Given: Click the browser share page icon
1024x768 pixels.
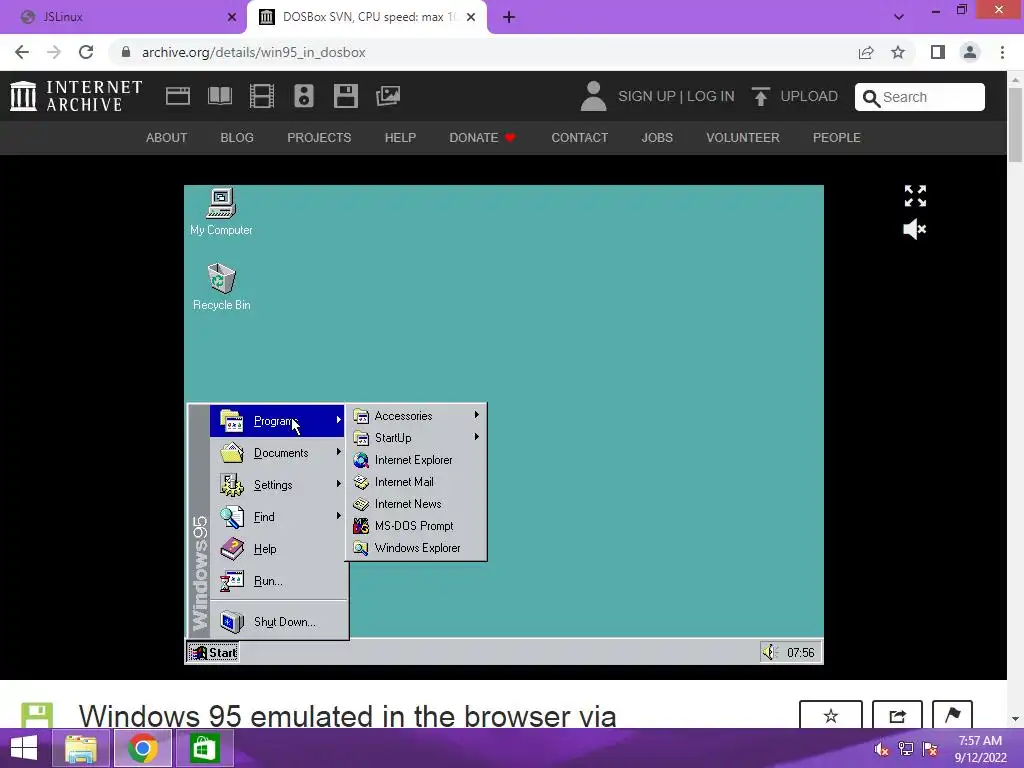Looking at the screenshot, I should coord(866,52).
